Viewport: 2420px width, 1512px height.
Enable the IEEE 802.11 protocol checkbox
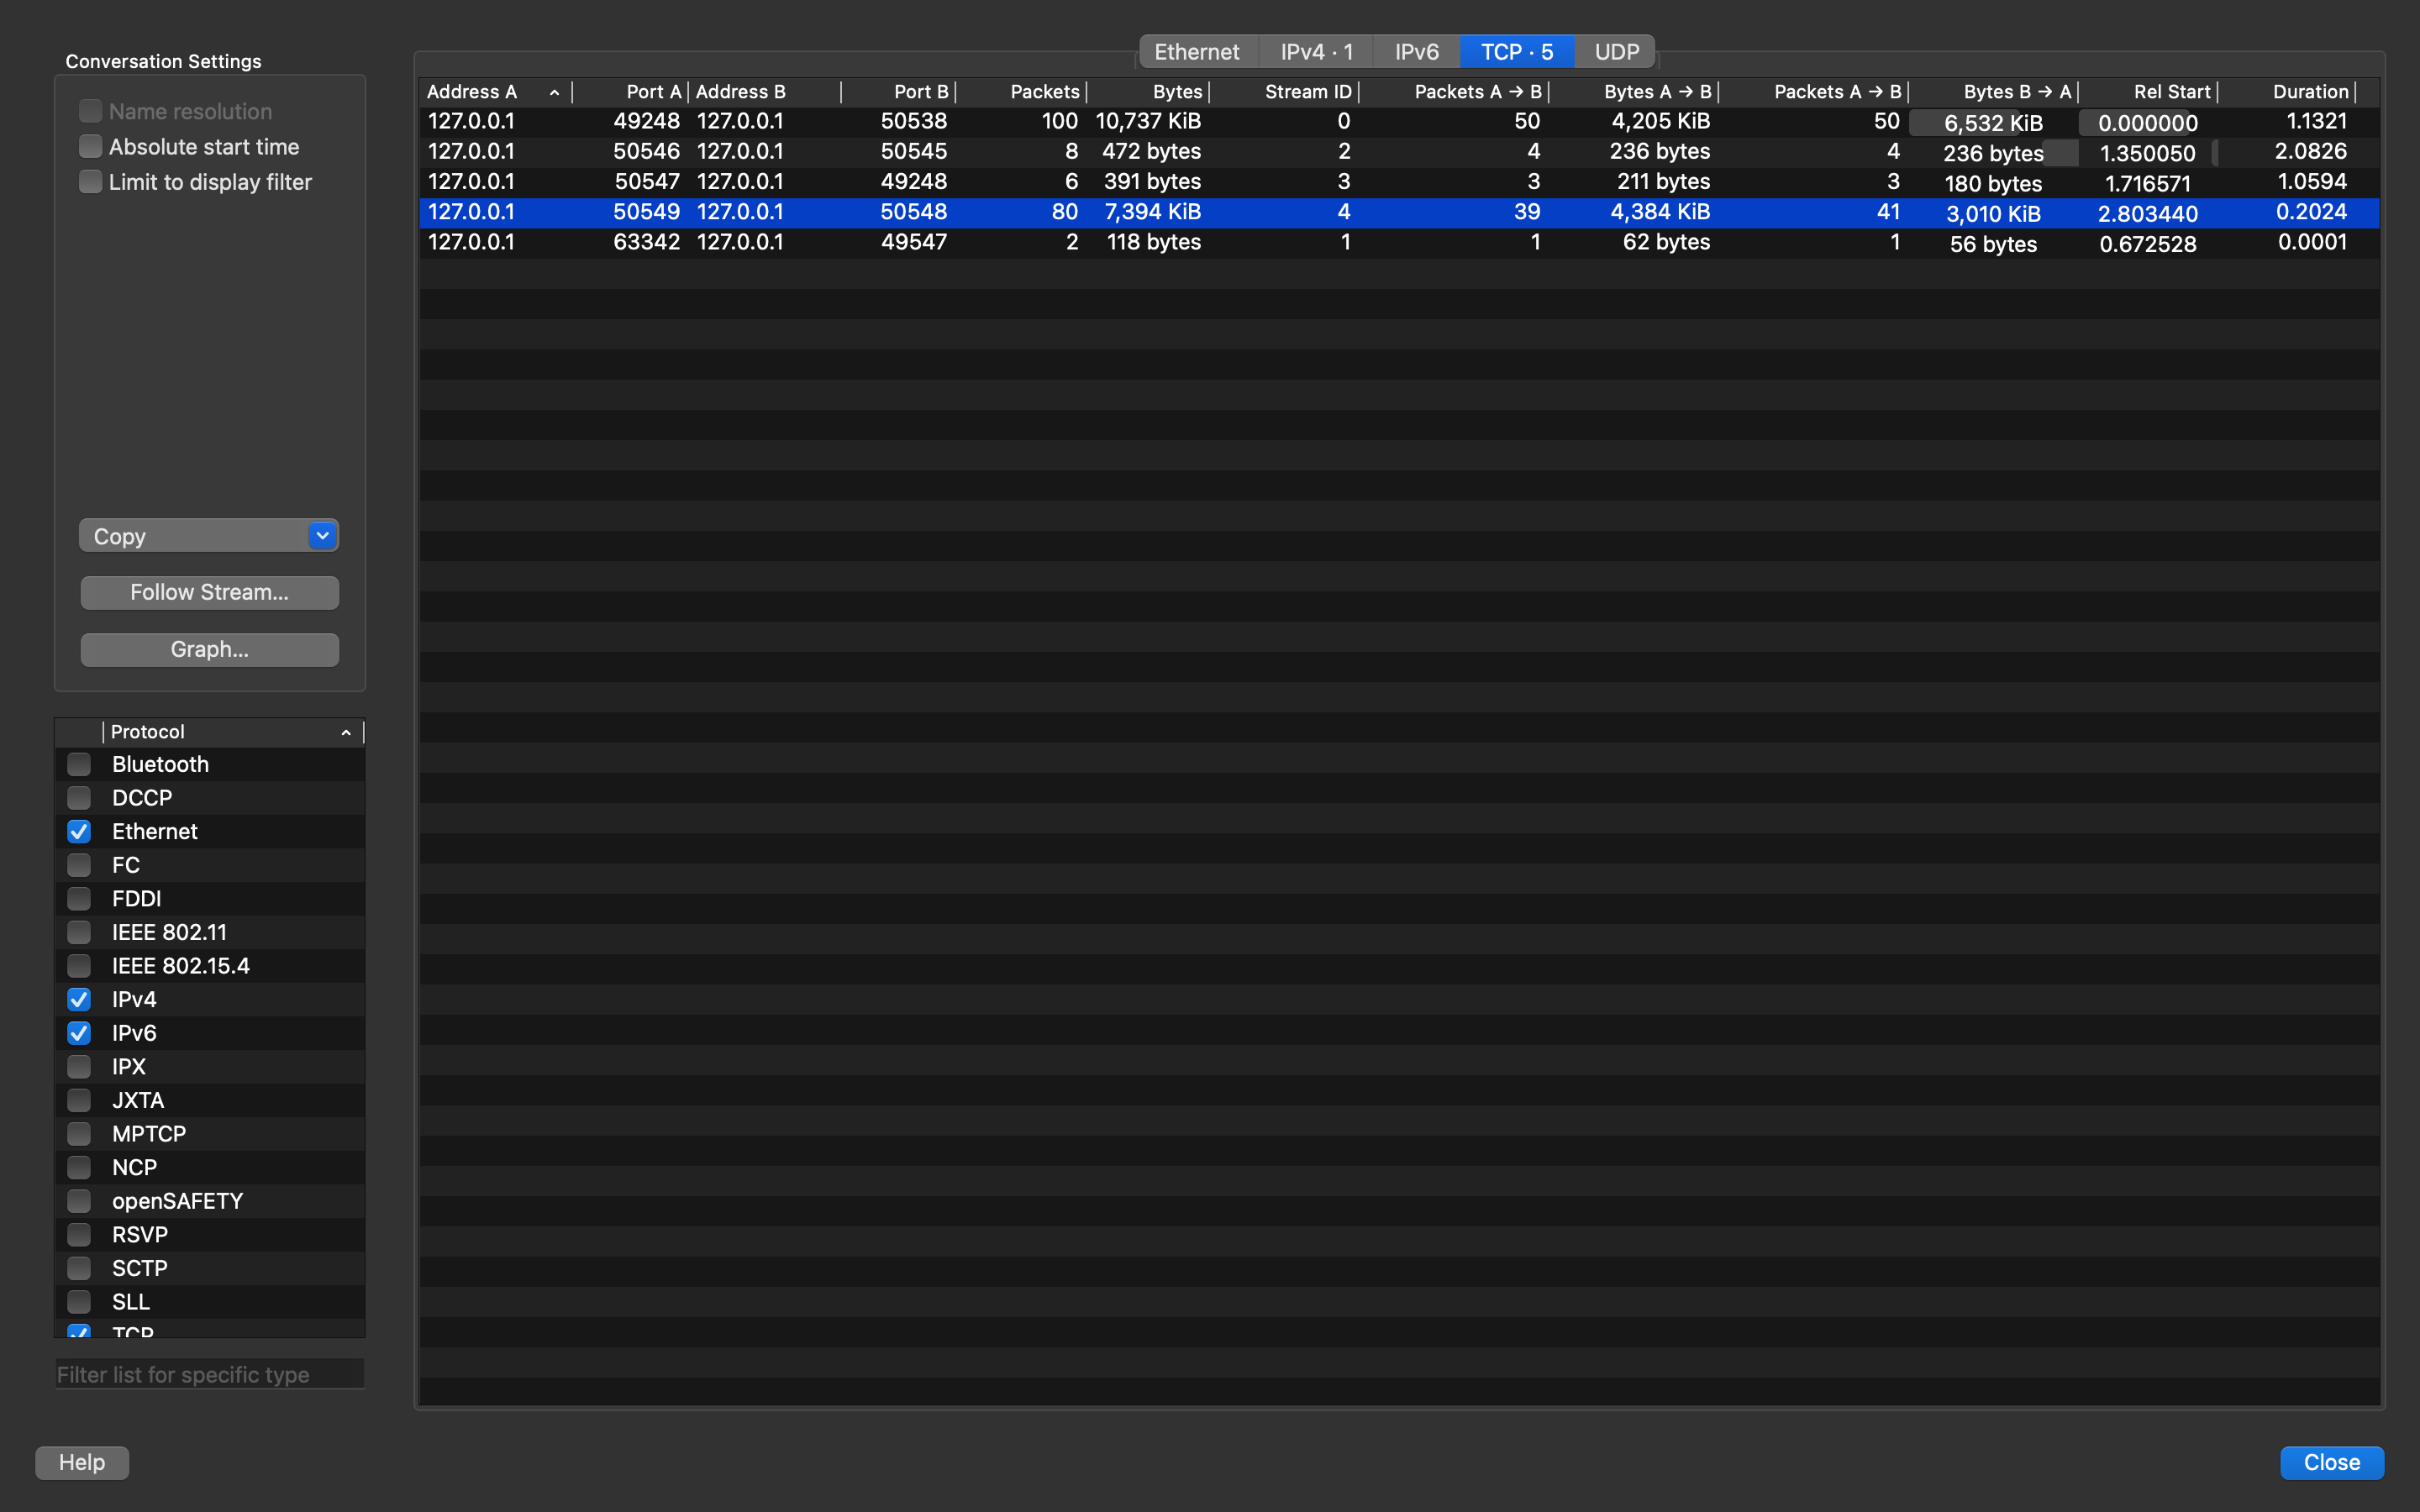point(79,932)
